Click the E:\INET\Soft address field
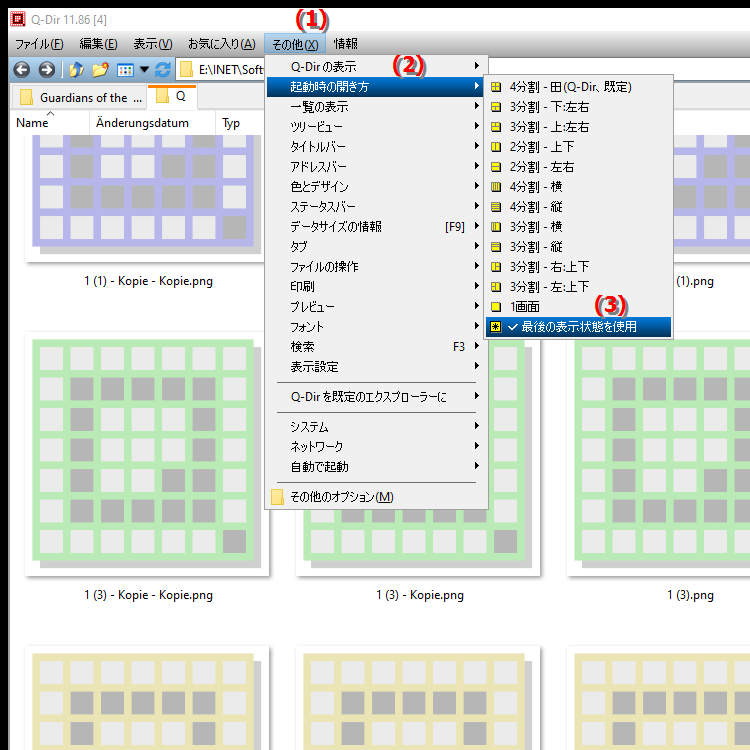 231,70
